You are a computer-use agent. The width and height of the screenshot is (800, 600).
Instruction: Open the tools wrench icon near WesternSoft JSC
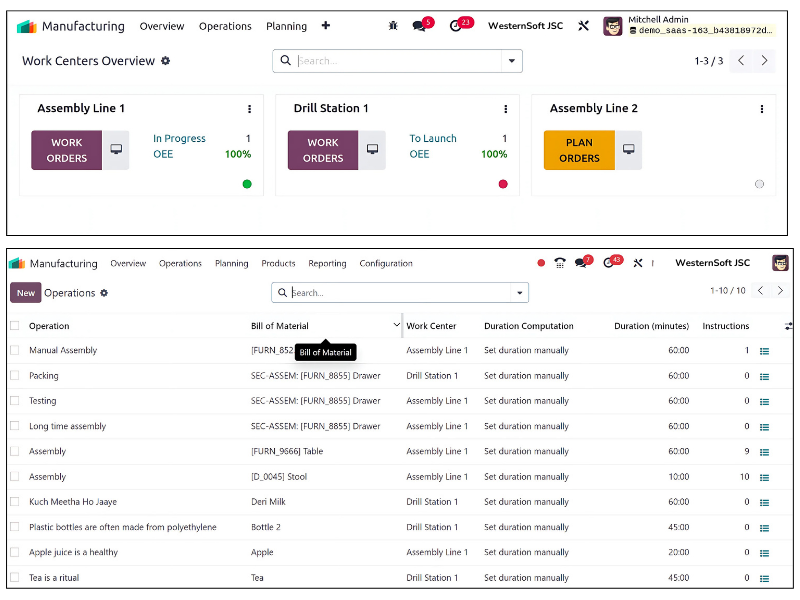coord(583,26)
